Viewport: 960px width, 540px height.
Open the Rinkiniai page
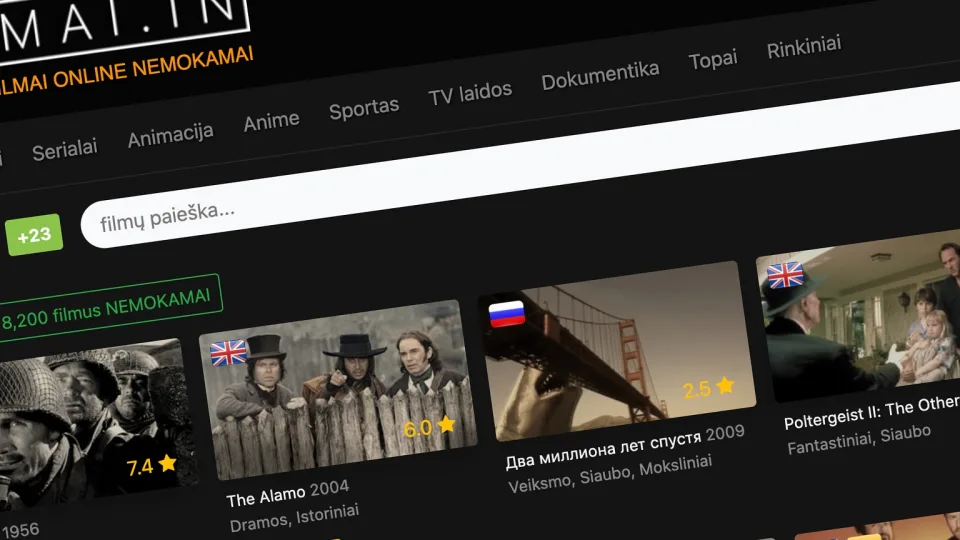(x=804, y=47)
